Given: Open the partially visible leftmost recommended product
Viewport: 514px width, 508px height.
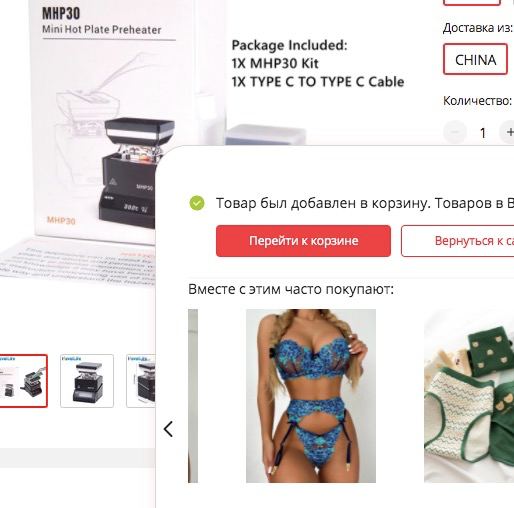Looking at the screenshot, I should (193, 396).
